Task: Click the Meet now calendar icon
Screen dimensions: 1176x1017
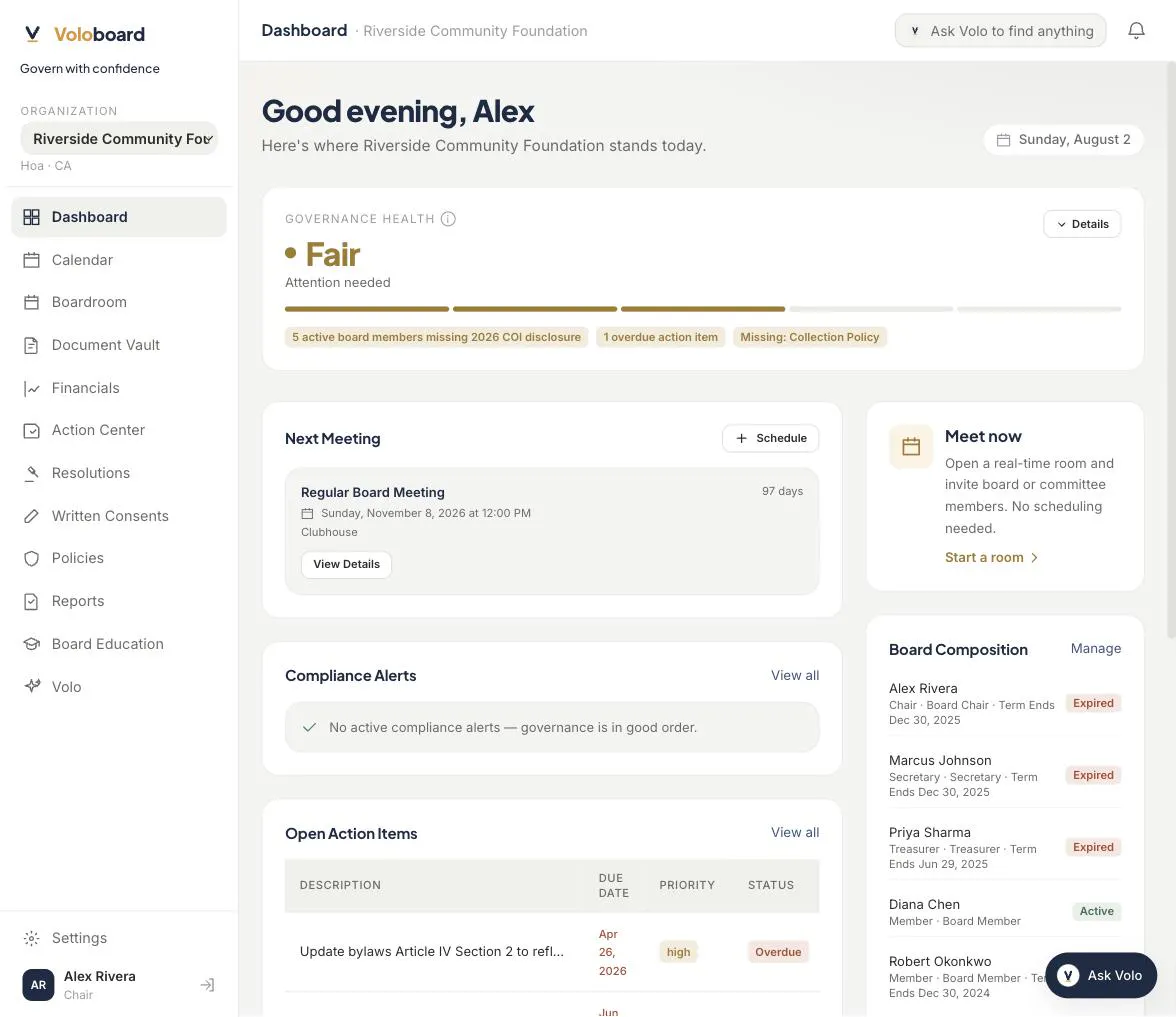Action: pos(910,446)
